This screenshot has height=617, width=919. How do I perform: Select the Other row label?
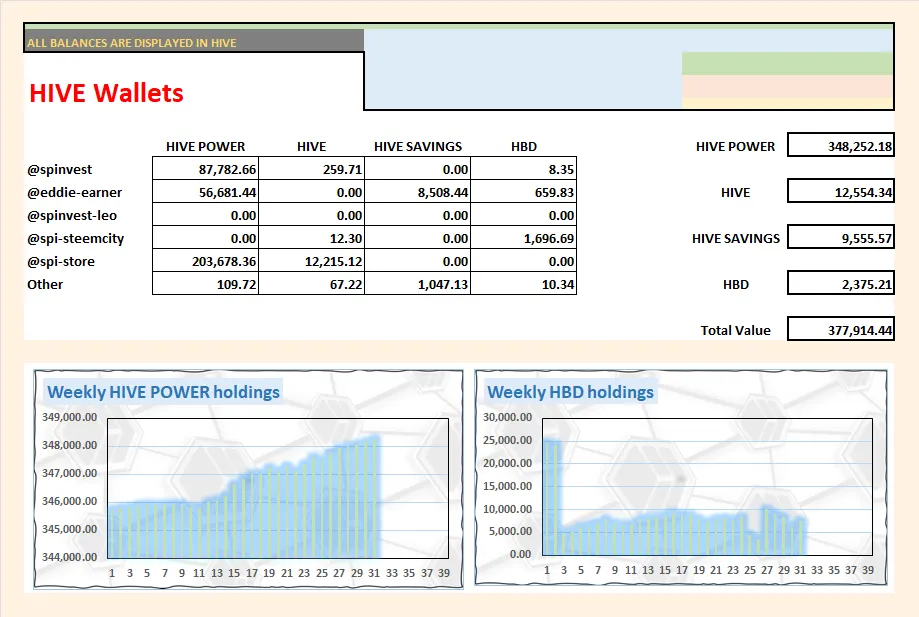tap(45, 285)
